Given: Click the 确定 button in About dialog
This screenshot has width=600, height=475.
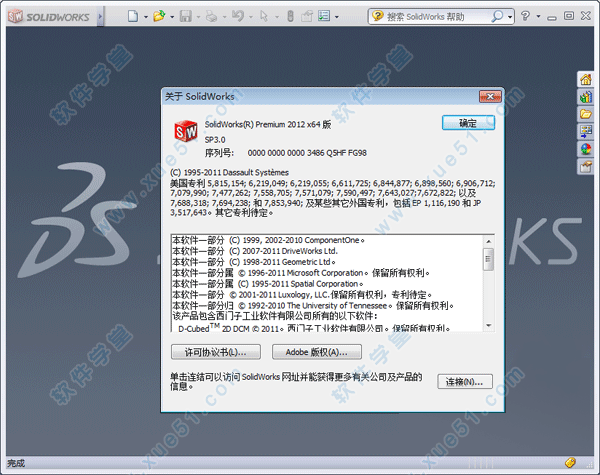Looking at the screenshot, I should [468, 123].
